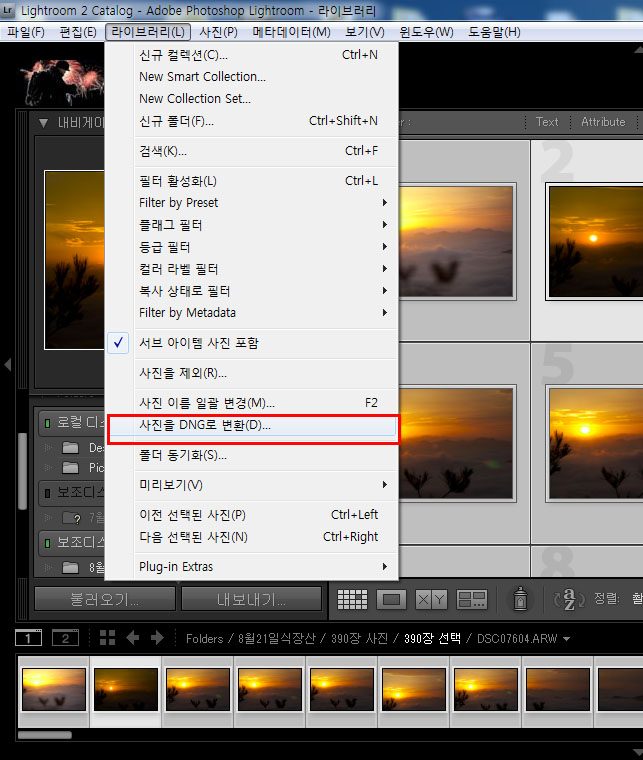Switch to Grid view icon
The image size is (643, 760).
coord(352,599)
